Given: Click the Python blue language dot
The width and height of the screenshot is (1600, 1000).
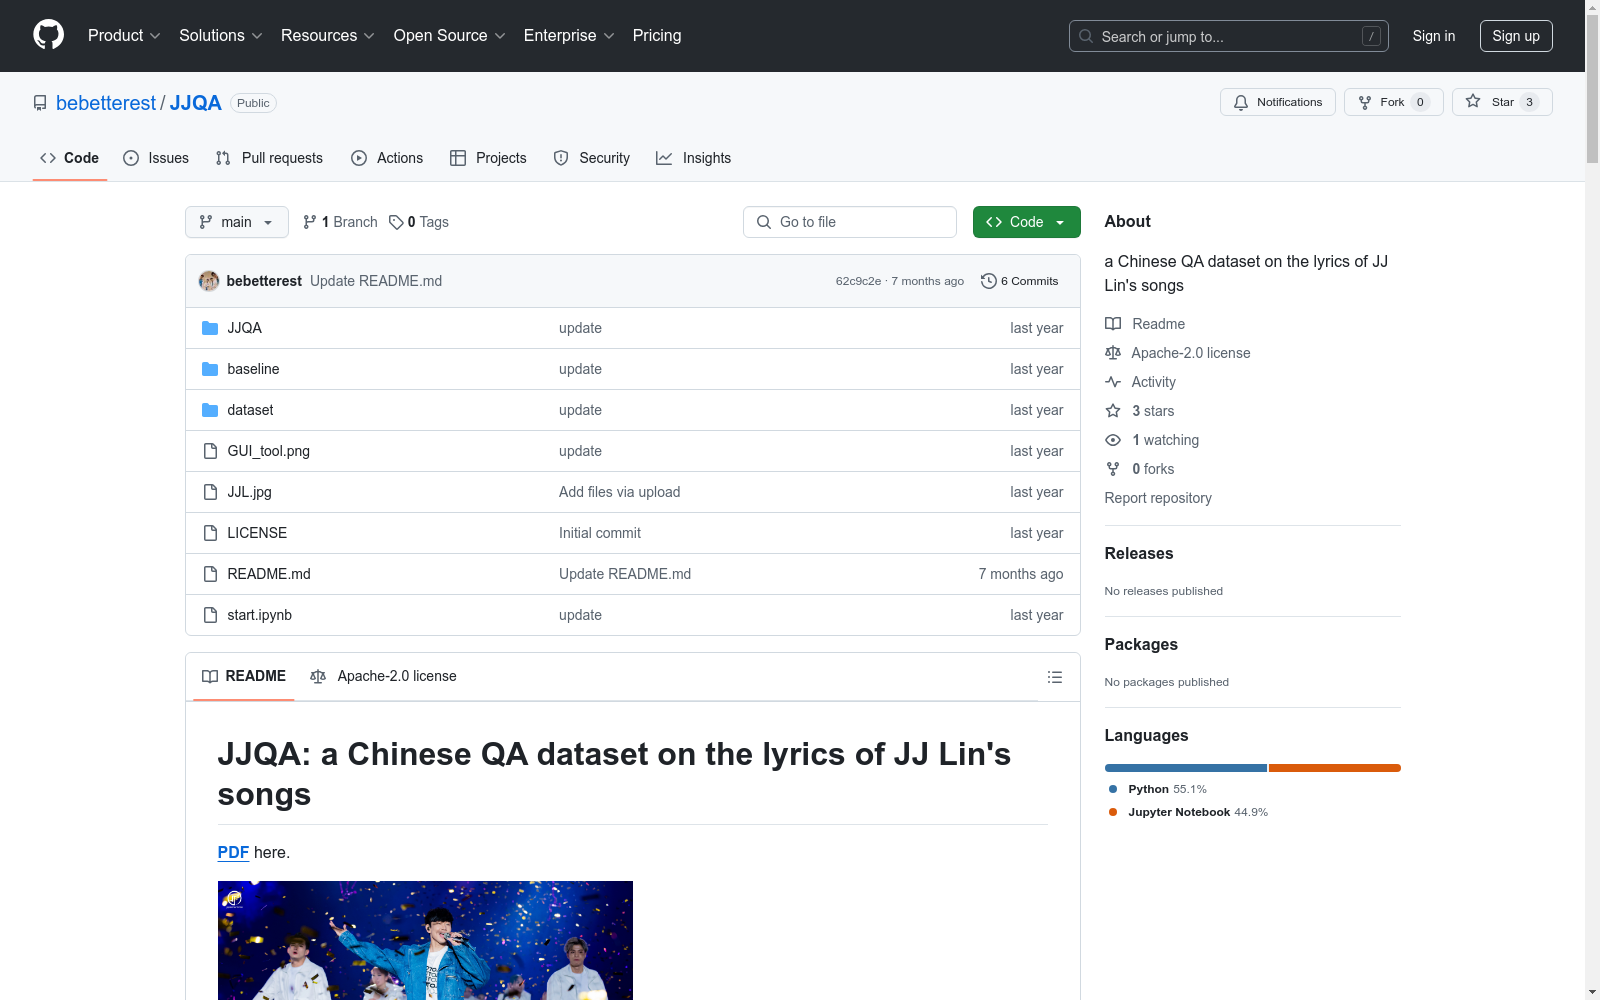Looking at the screenshot, I should pos(1113,789).
